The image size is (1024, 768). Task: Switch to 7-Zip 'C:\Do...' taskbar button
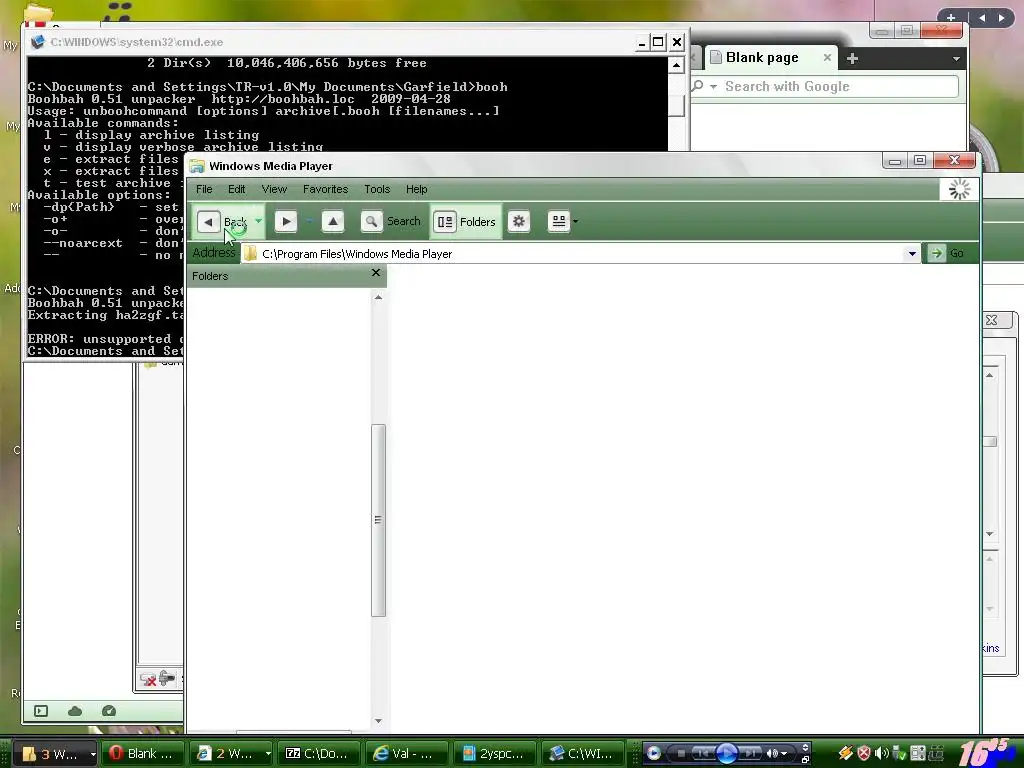[x=318, y=754]
